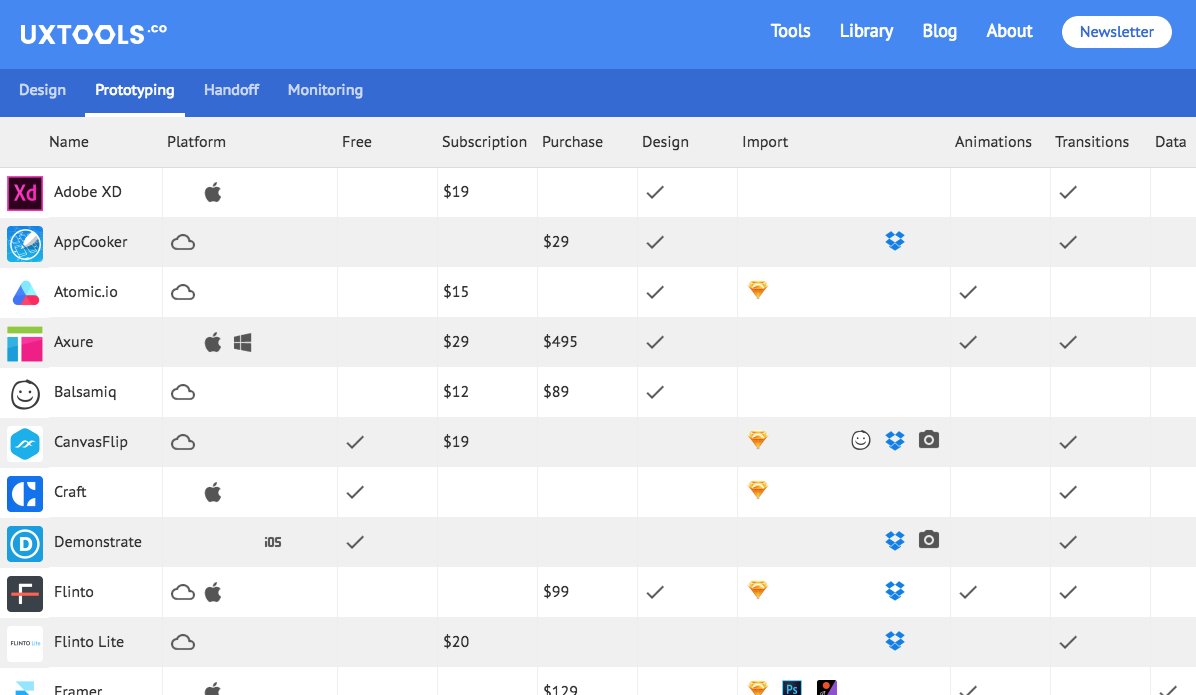The width and height of the screenshot is (1196, 695).
Task: Sort by the Free column header
Action: coord(356,142)
